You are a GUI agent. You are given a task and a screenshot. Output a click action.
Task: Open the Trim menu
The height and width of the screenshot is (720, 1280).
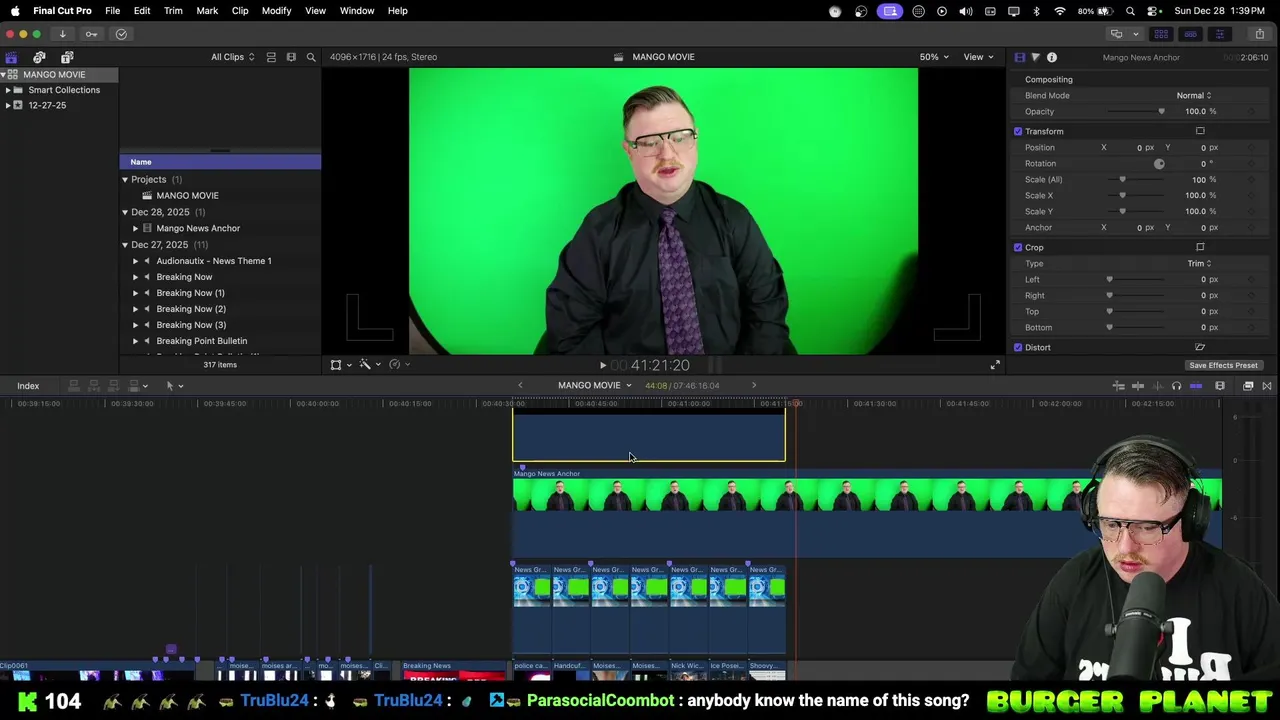(173, 11)
